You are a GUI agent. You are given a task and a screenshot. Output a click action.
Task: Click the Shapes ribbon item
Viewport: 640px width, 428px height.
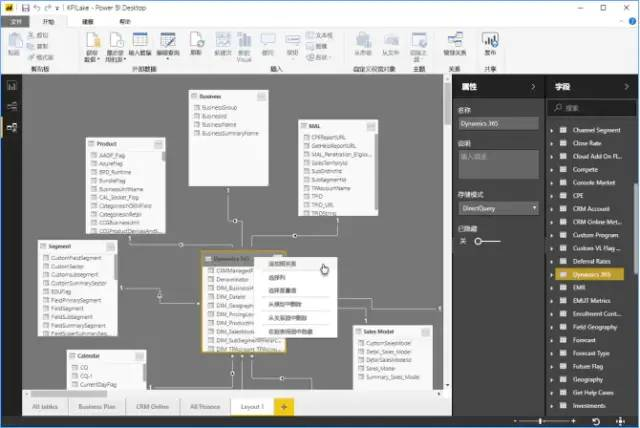click(318, 57)
